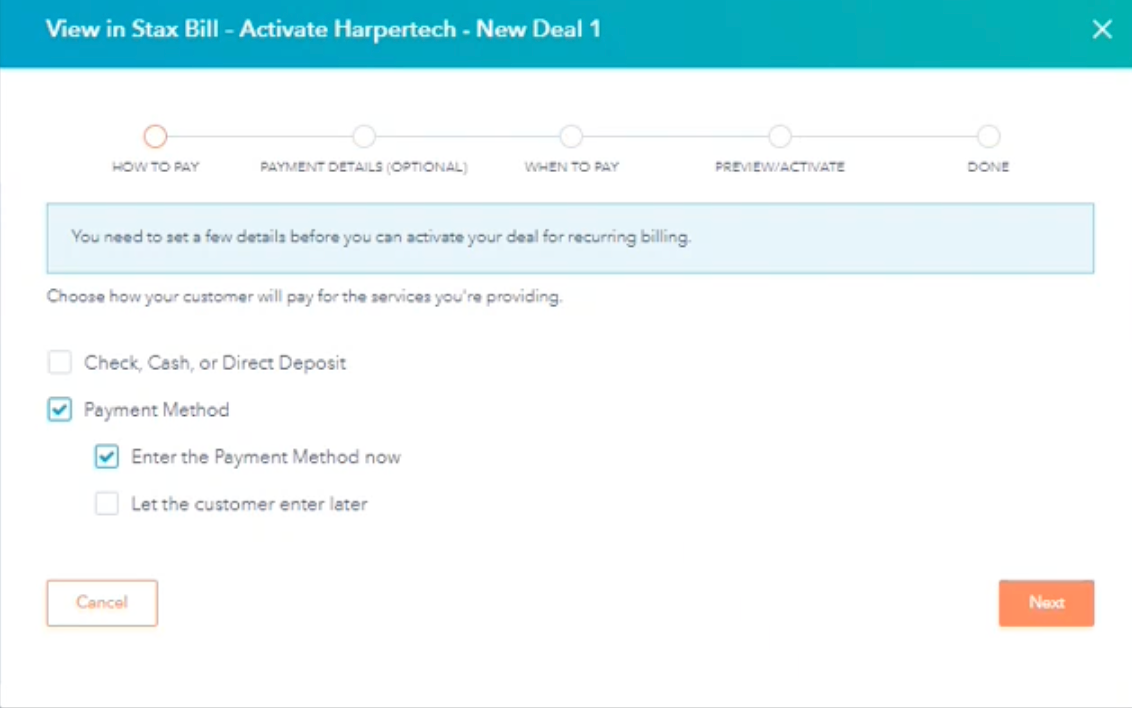1132x708 pixels.
Task: Click the recurring billing info banner text
Action: click(381, 237)
